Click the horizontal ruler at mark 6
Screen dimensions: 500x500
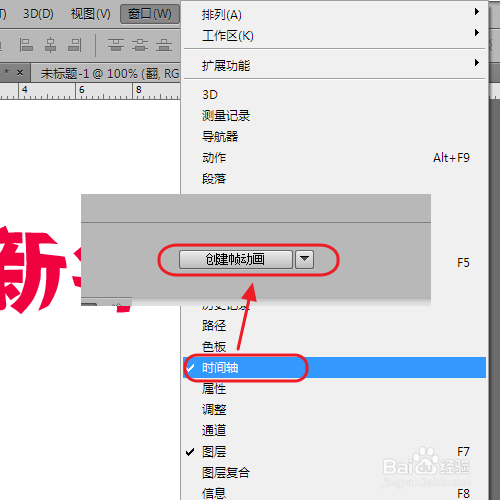coord(82,91)
